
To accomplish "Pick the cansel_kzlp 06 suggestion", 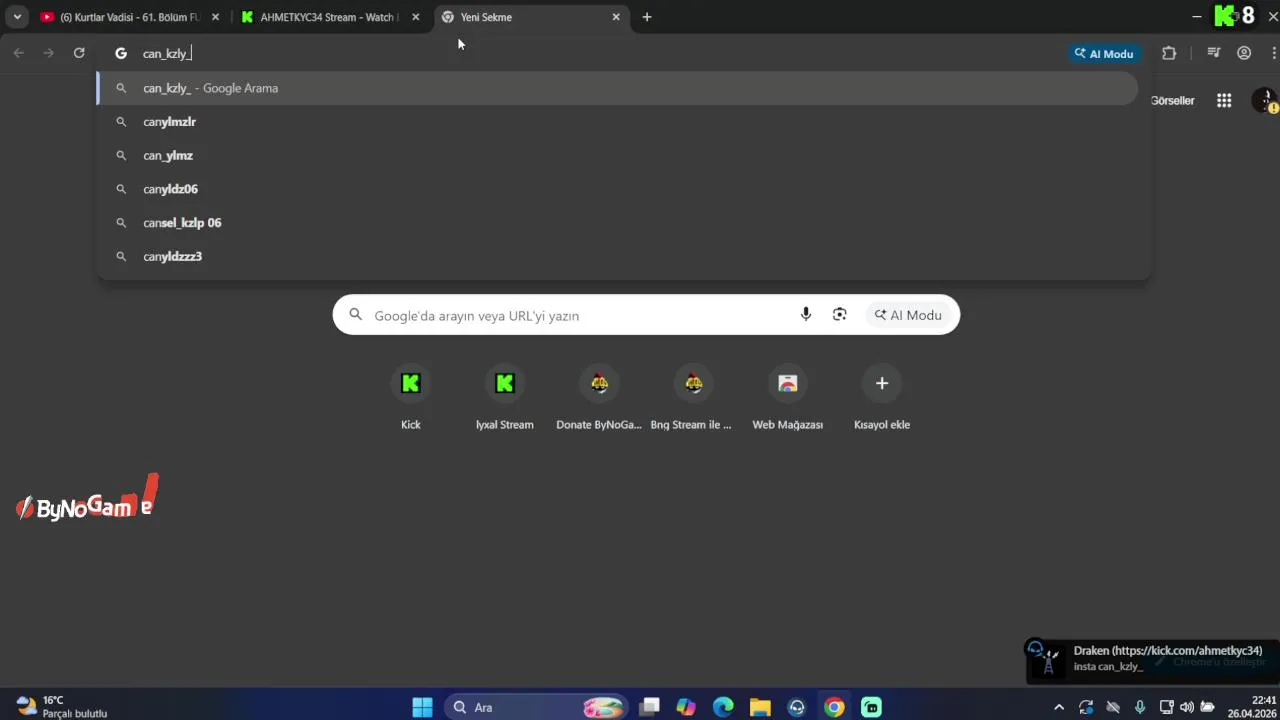I will 617,223.
